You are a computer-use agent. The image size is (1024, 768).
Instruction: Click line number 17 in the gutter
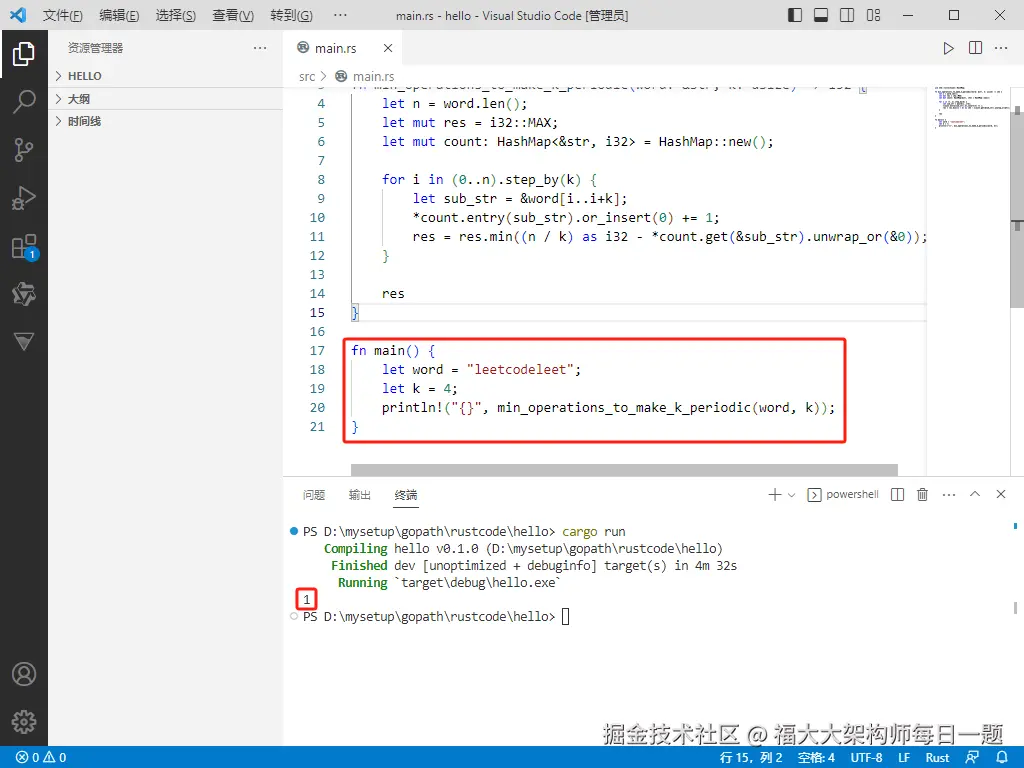pos(317,351)
